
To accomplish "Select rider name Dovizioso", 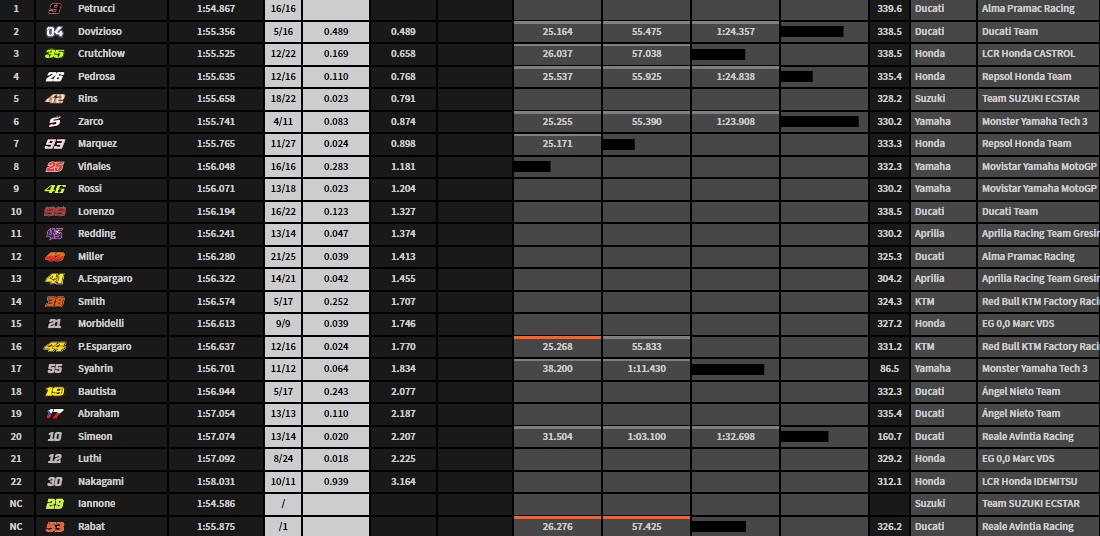I will [x=100, y=32].
